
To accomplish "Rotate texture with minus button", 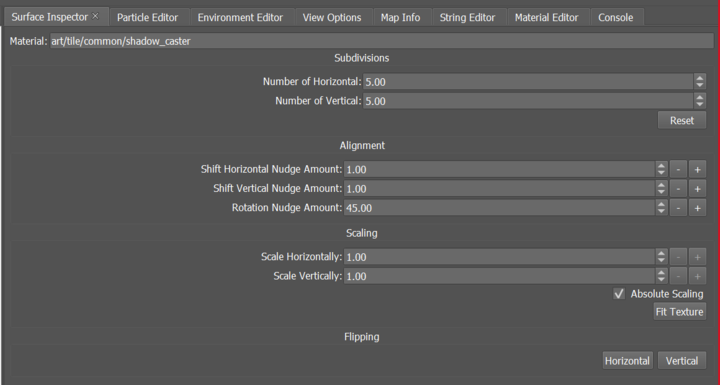I will click(678, 208).
